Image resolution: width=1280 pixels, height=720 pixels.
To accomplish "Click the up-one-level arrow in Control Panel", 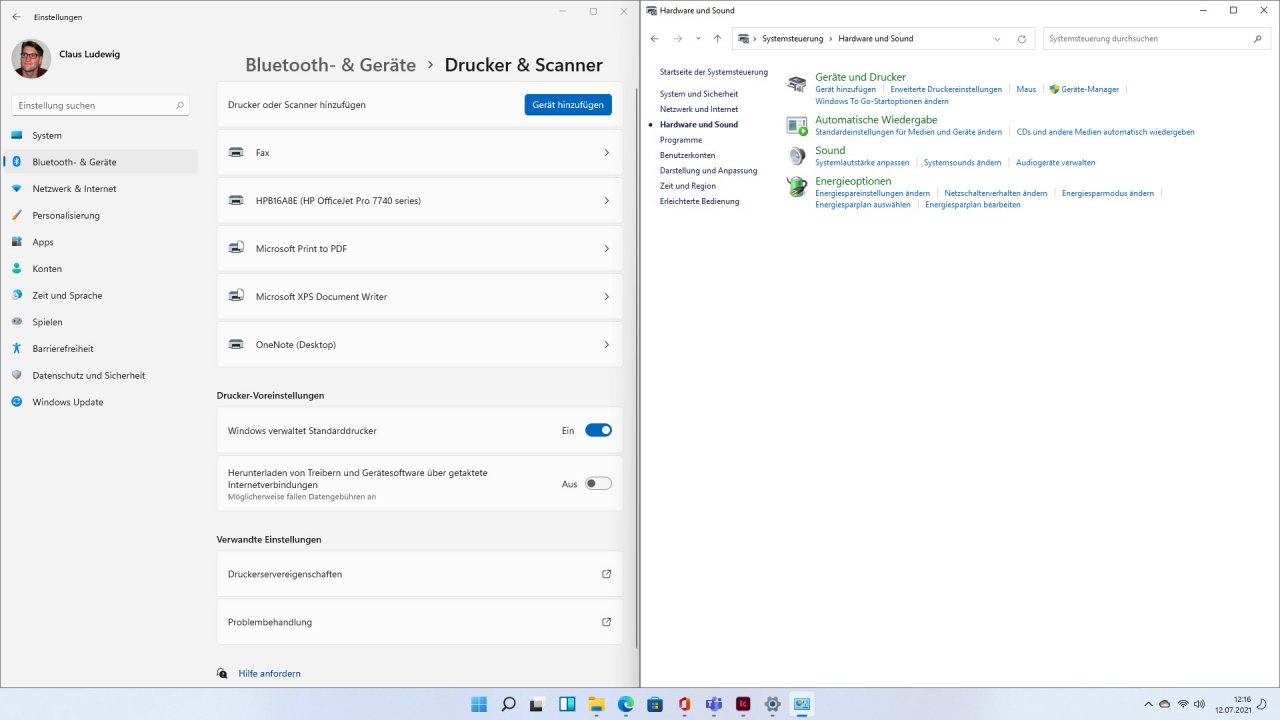I will pos(717,39).
